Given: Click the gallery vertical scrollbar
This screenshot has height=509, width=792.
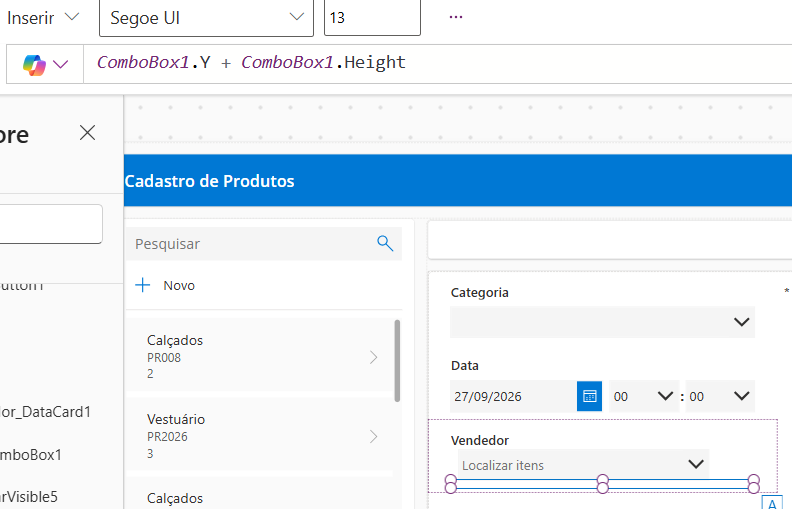Looking at the screenshot, I should point(398,361).
